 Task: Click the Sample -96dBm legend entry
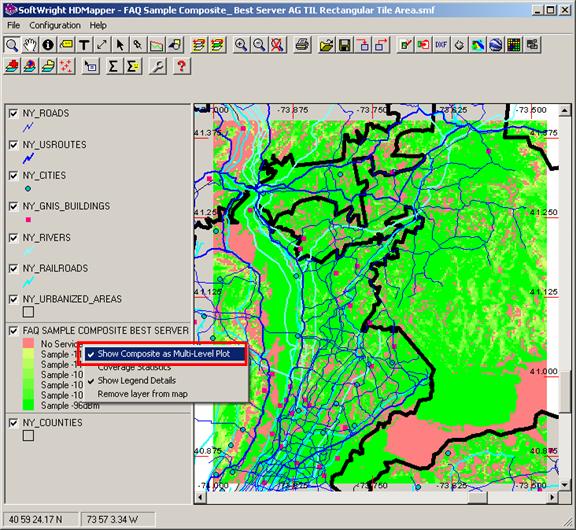click(70, 405)
